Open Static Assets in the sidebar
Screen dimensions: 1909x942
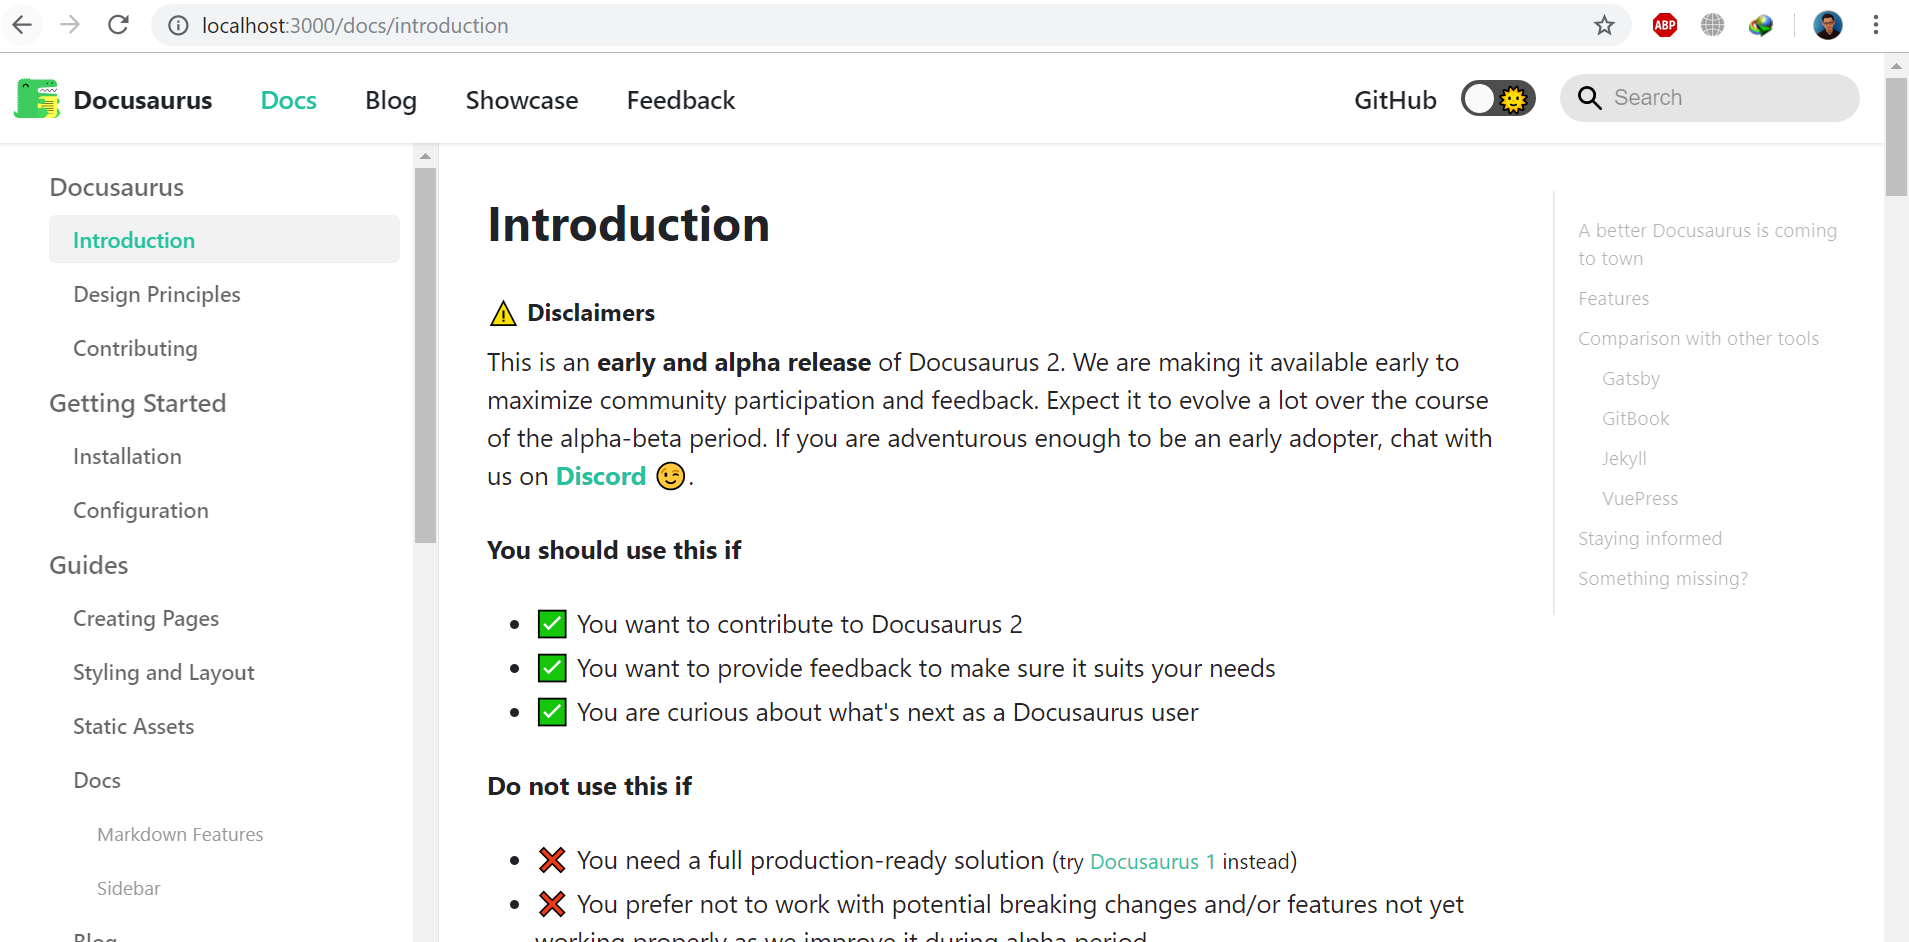[x=134, y=726]
